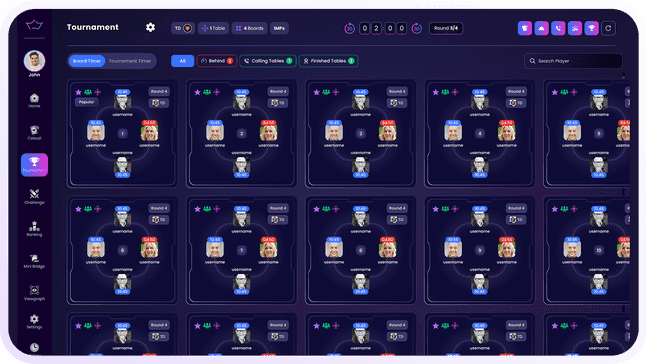This screenshot has width=646, height=364.
Task: Click the 4 Boards selector
Action: coord(250,28)
